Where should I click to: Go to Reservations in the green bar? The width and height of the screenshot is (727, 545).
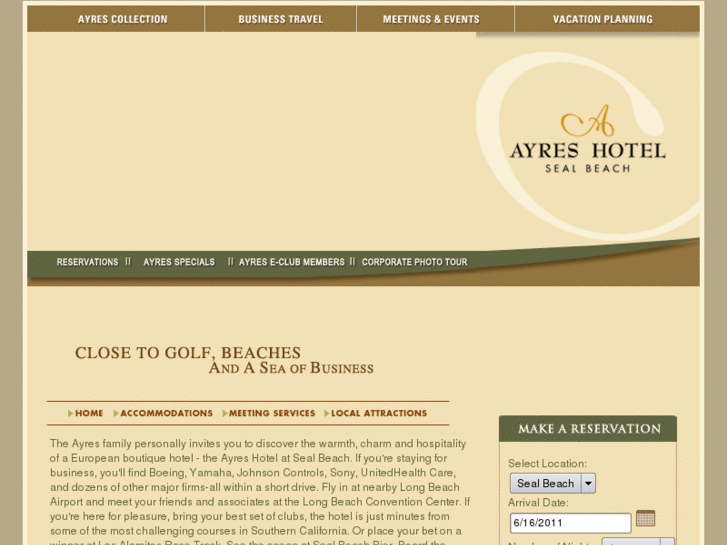87,262
